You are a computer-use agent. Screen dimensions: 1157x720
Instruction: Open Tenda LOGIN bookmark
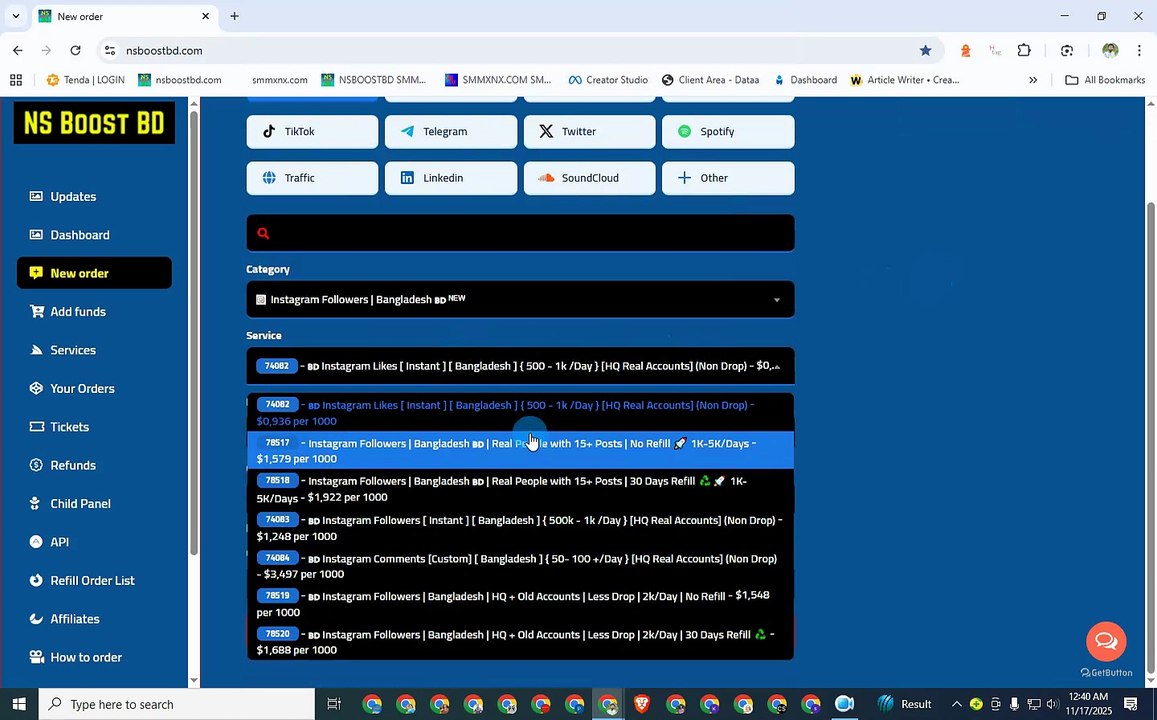pos(86,80)
